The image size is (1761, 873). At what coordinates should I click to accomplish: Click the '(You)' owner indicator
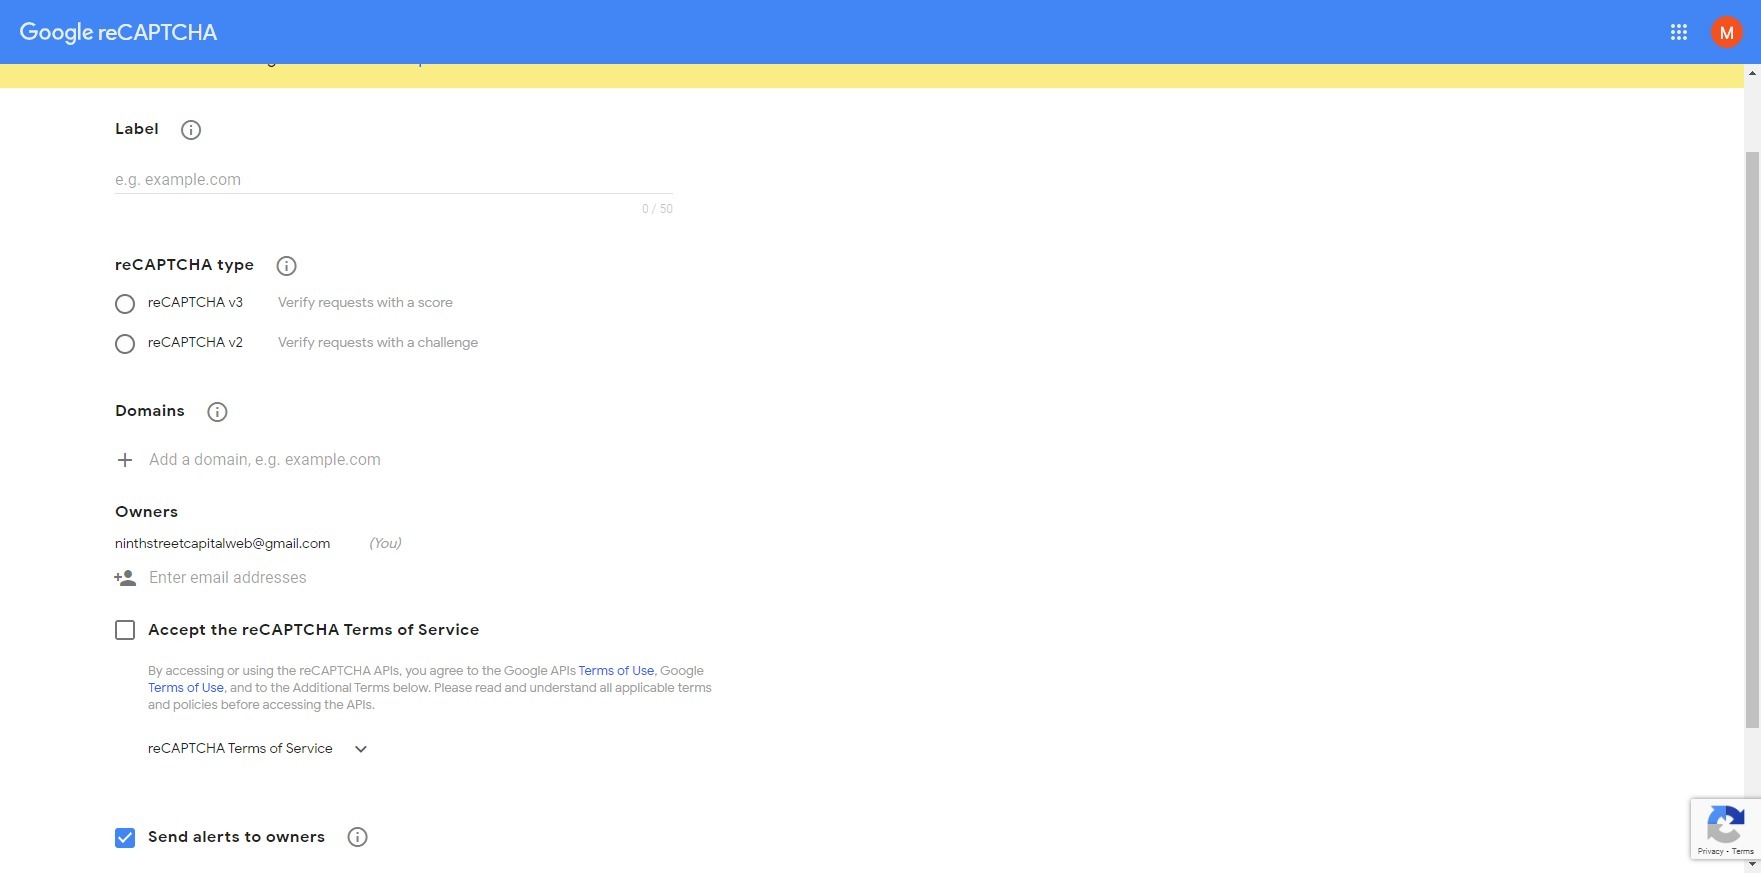[x=385, y=543]
